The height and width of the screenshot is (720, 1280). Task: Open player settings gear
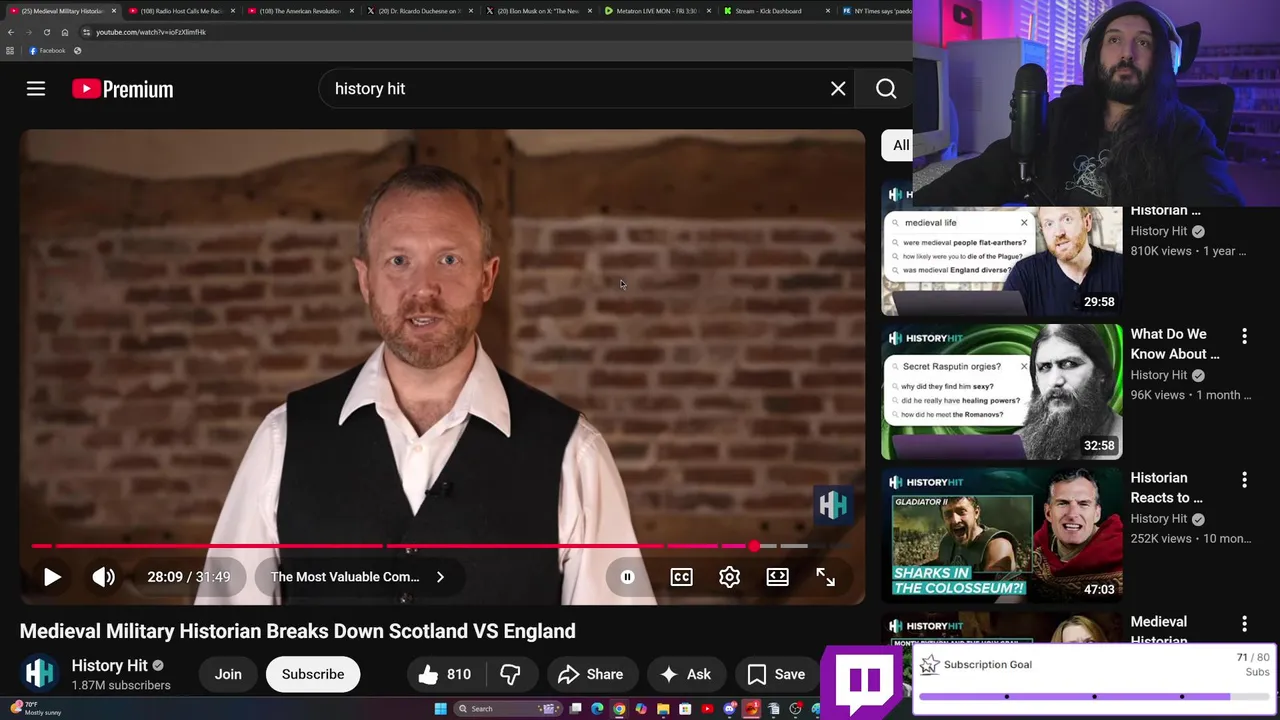729,577
